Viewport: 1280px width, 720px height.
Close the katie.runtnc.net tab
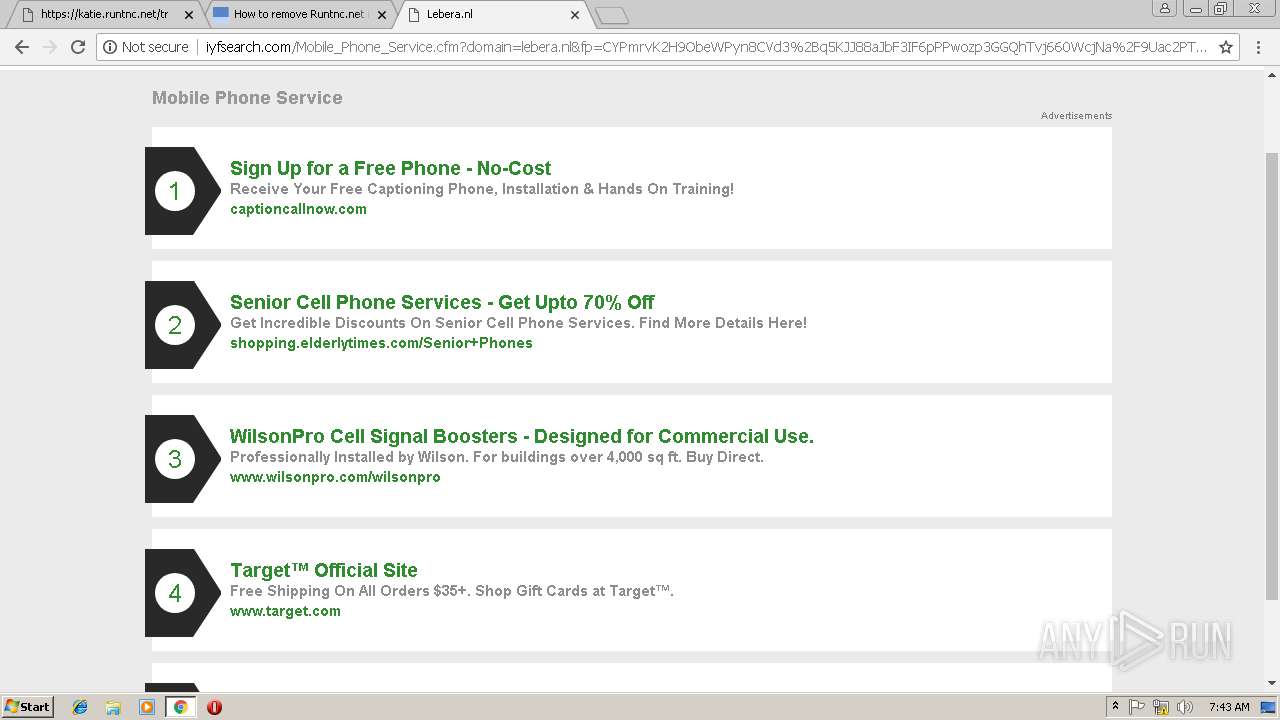coord(189,15)
